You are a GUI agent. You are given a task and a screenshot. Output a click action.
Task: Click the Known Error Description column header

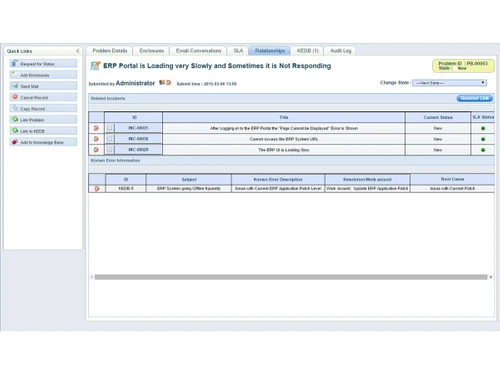[278, 179]
